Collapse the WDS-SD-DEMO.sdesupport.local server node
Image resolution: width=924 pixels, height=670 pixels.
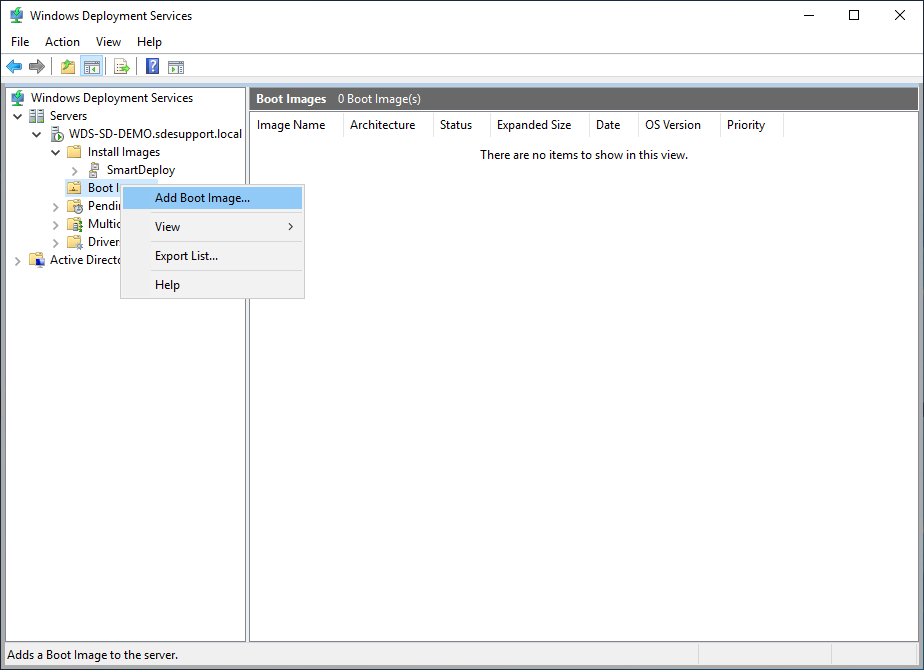[x=37, y=134]
